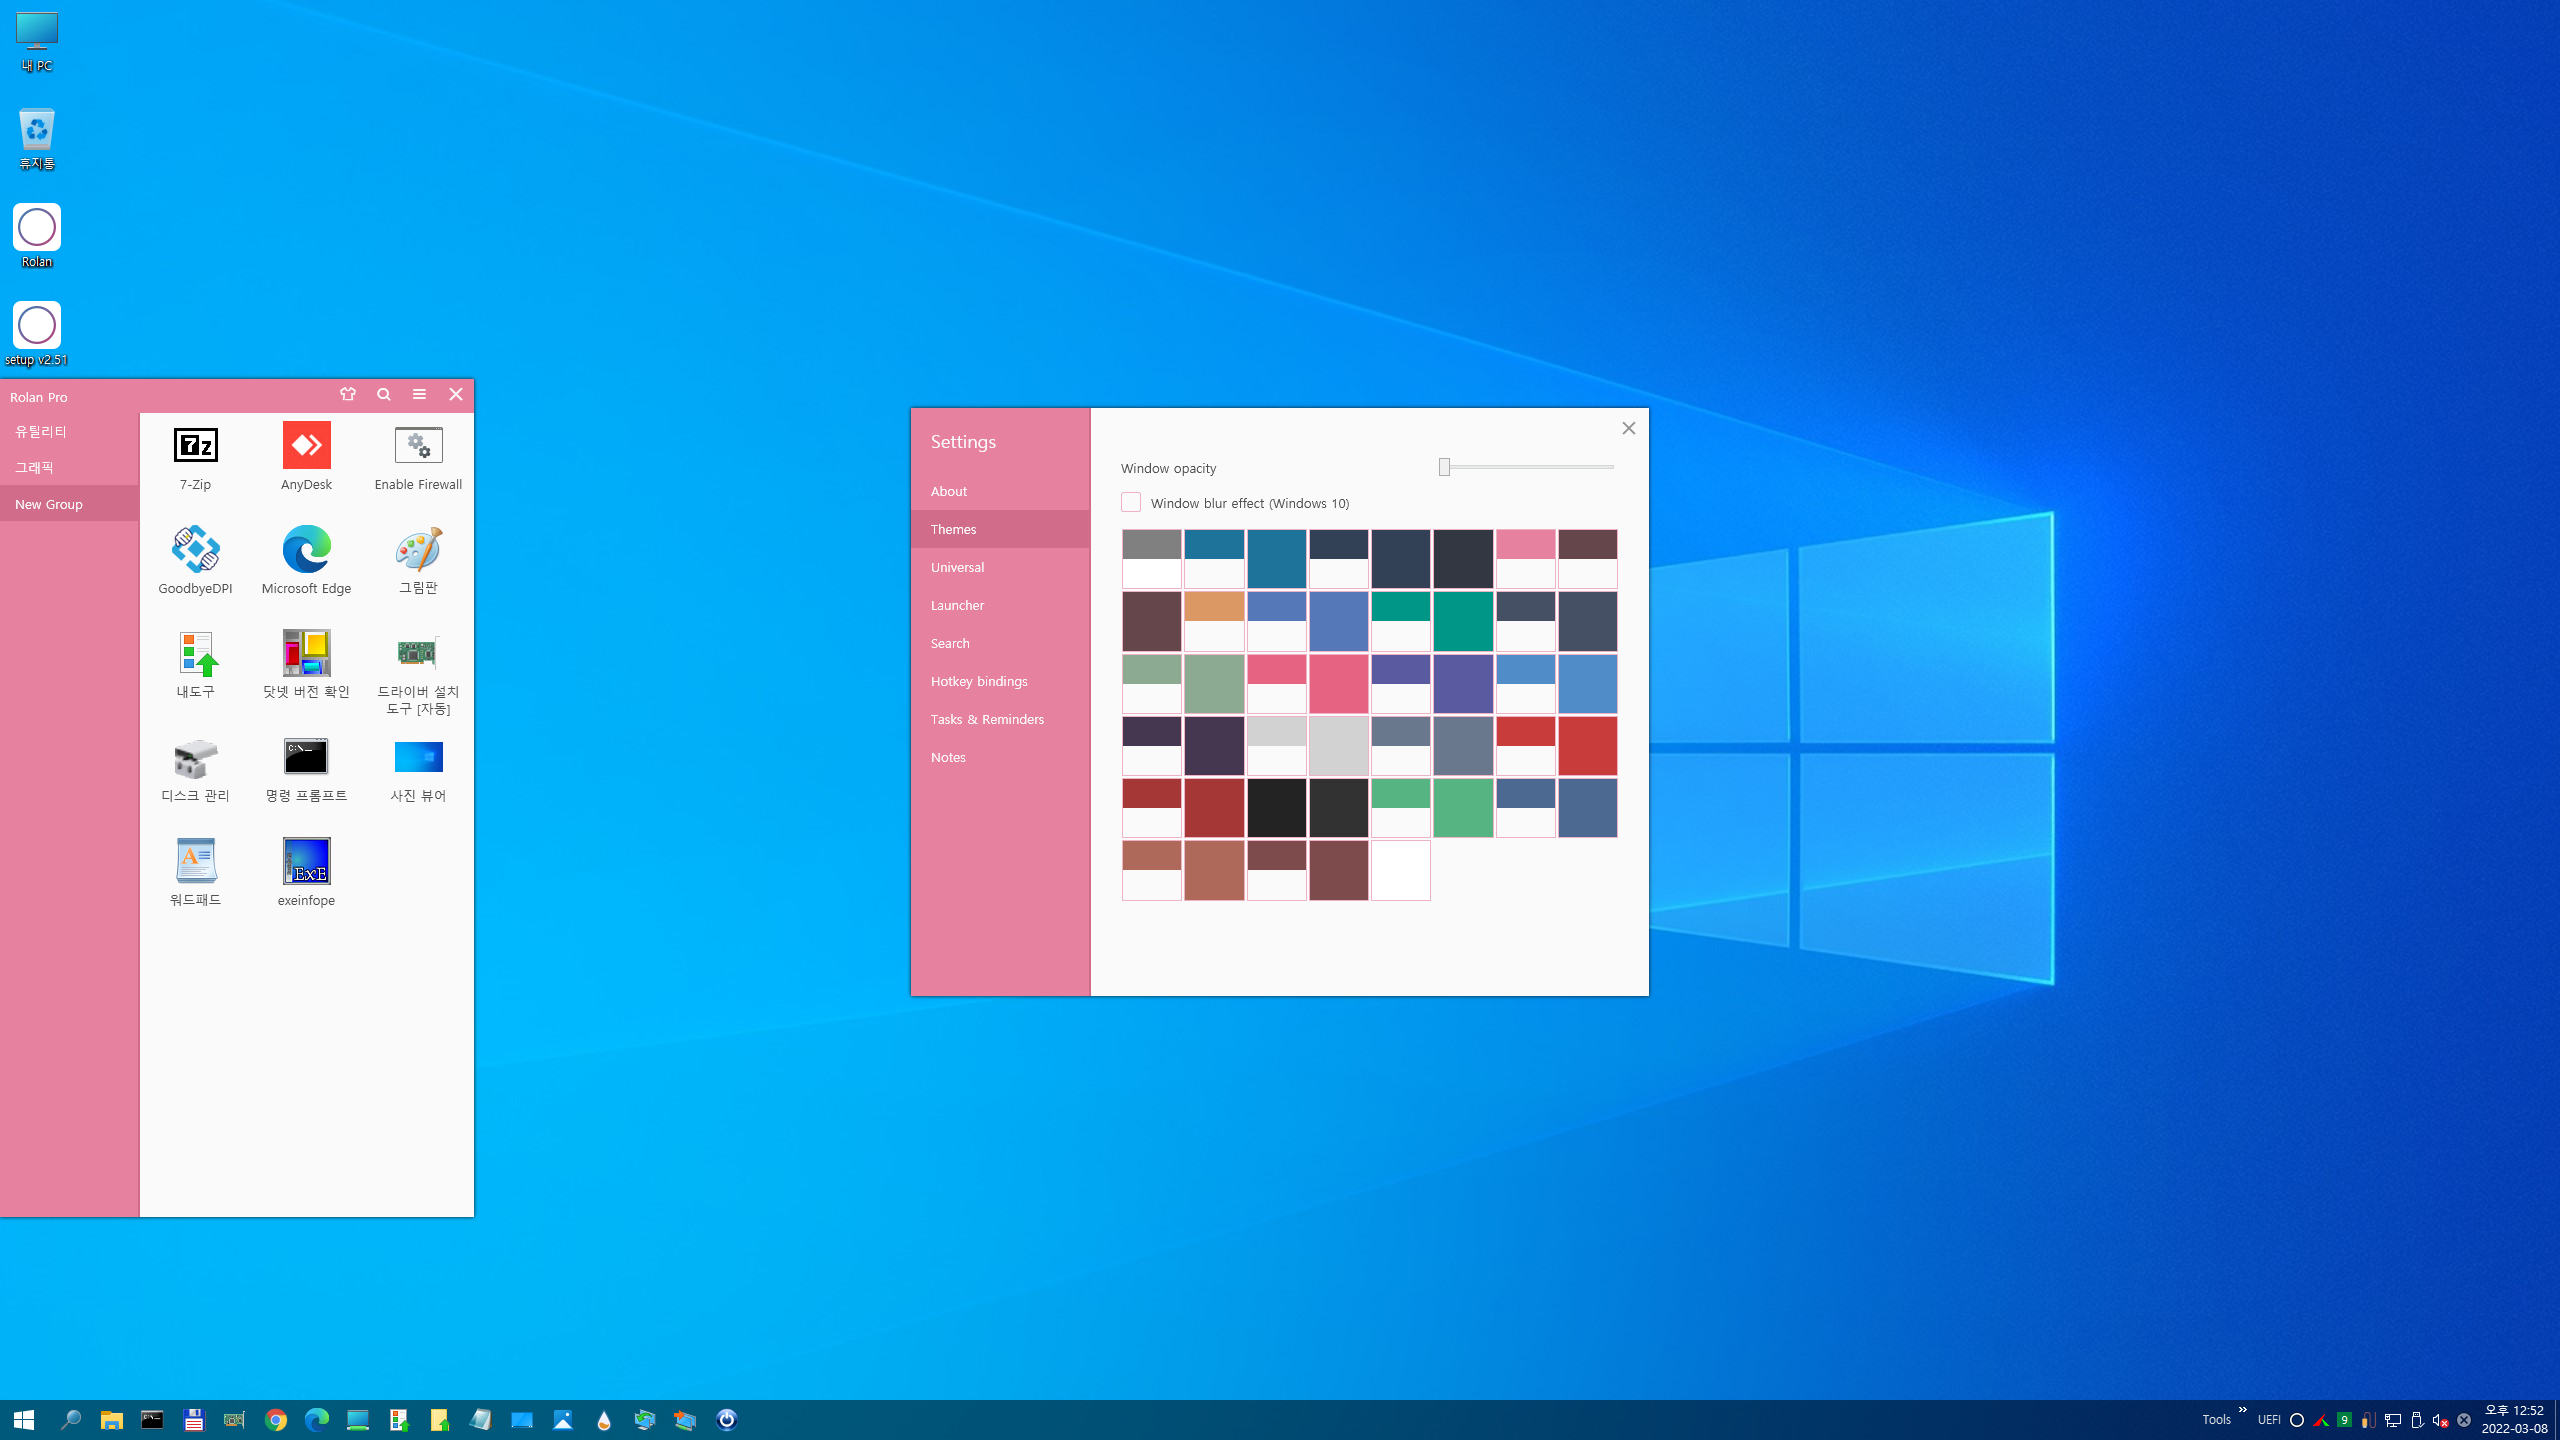
Task: Choose the orange-top theme swatch
Action: point(1214,621)
